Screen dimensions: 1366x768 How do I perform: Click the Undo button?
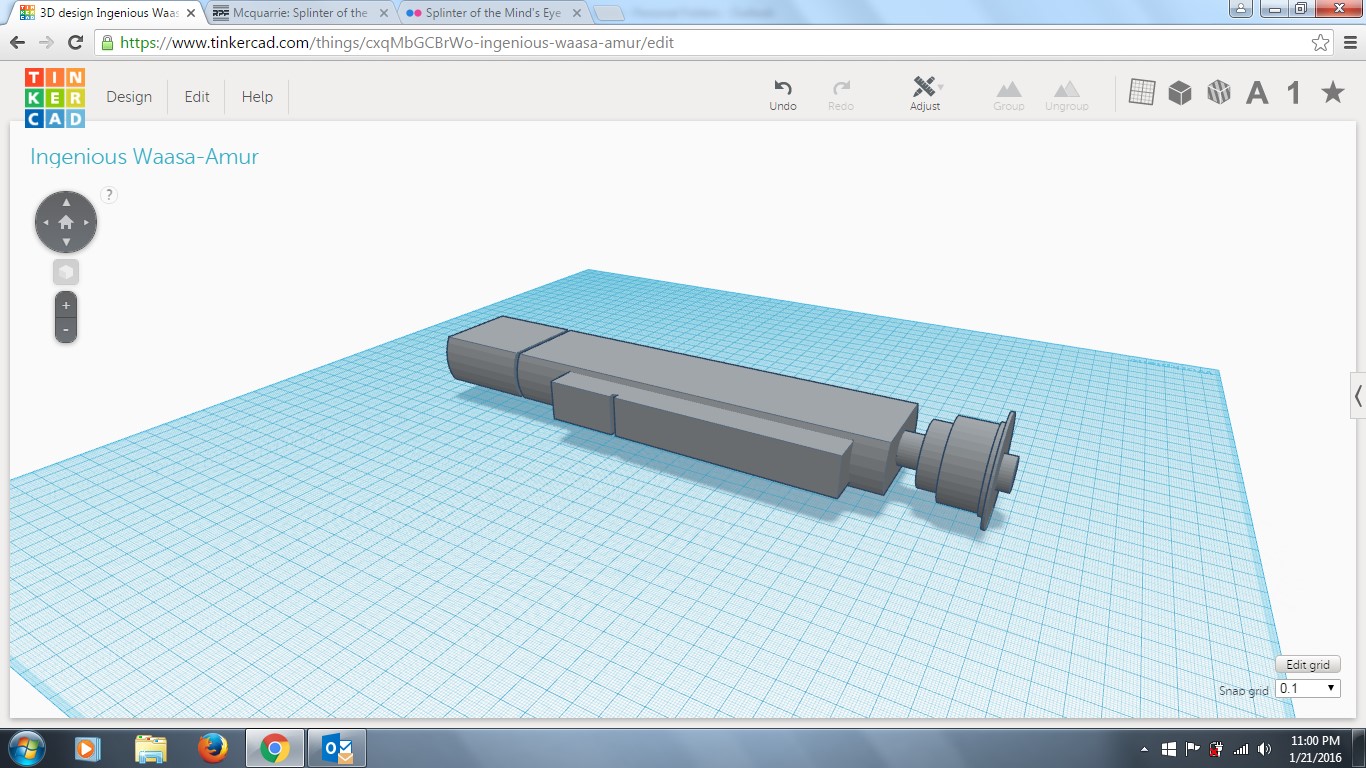(783, 95)
